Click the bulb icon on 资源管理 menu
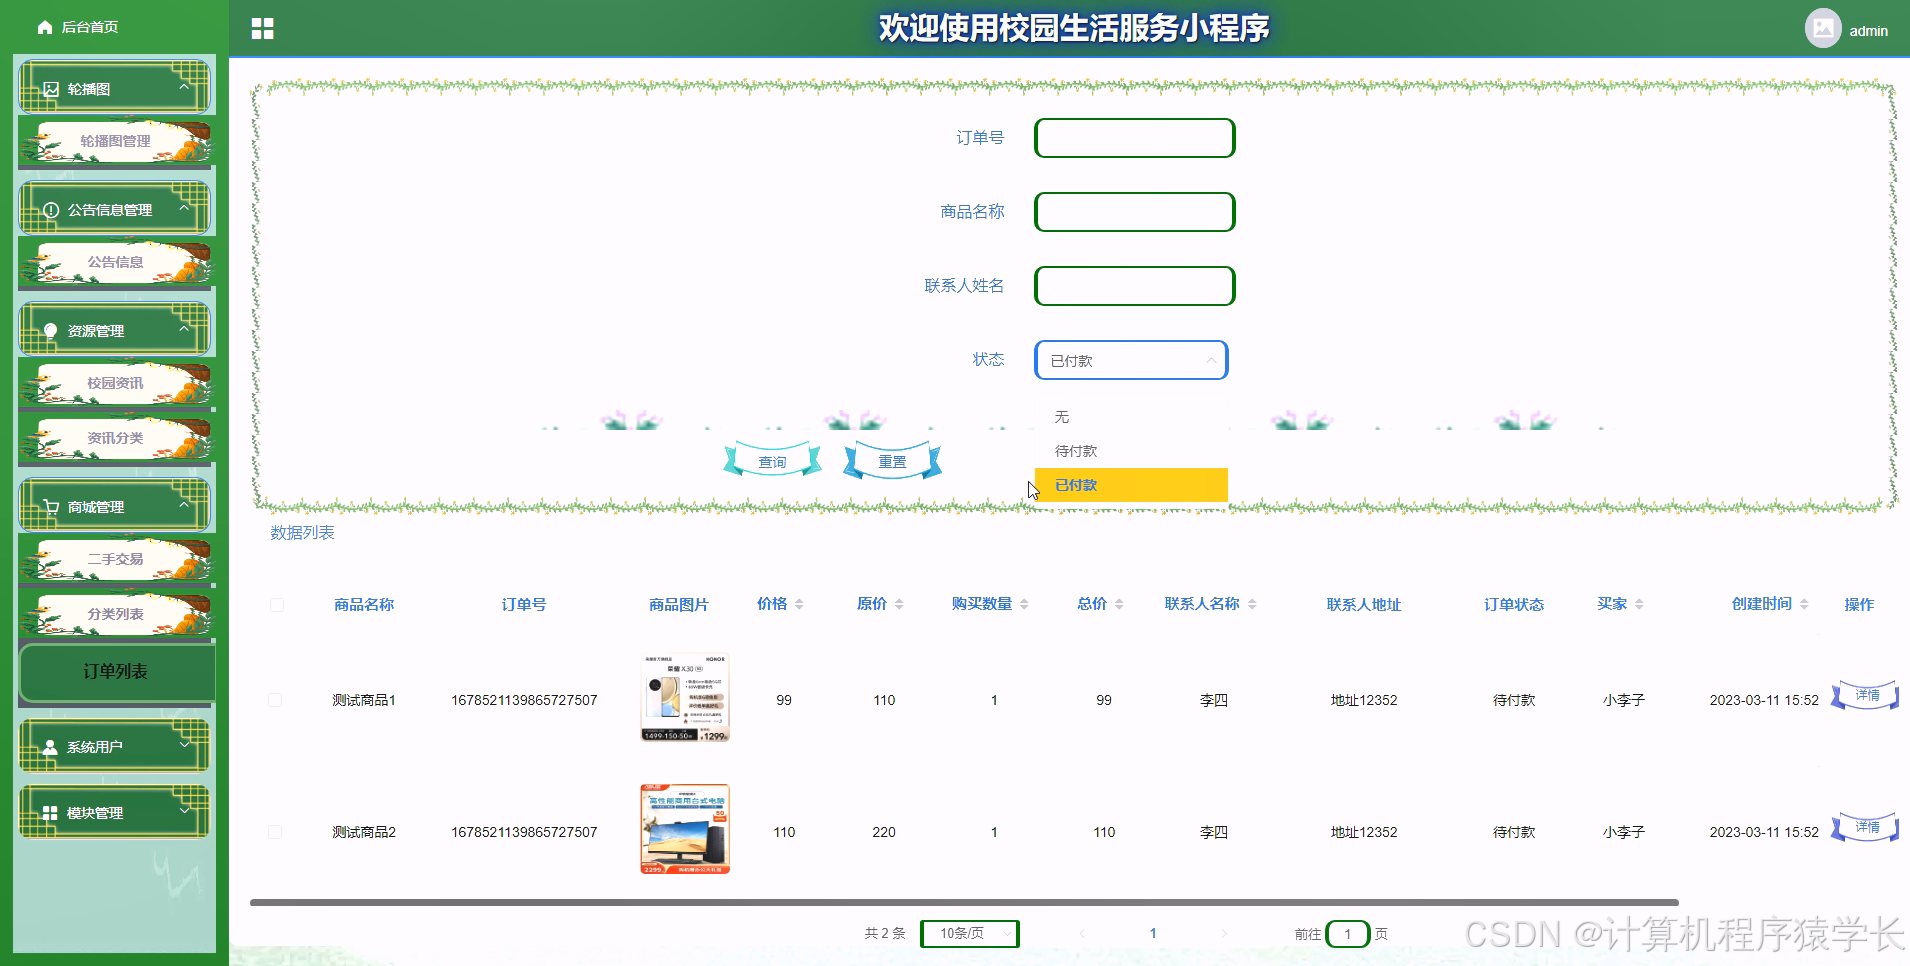Image resolution: width=1910 pixels, height=966 pixels. (51, 331)
